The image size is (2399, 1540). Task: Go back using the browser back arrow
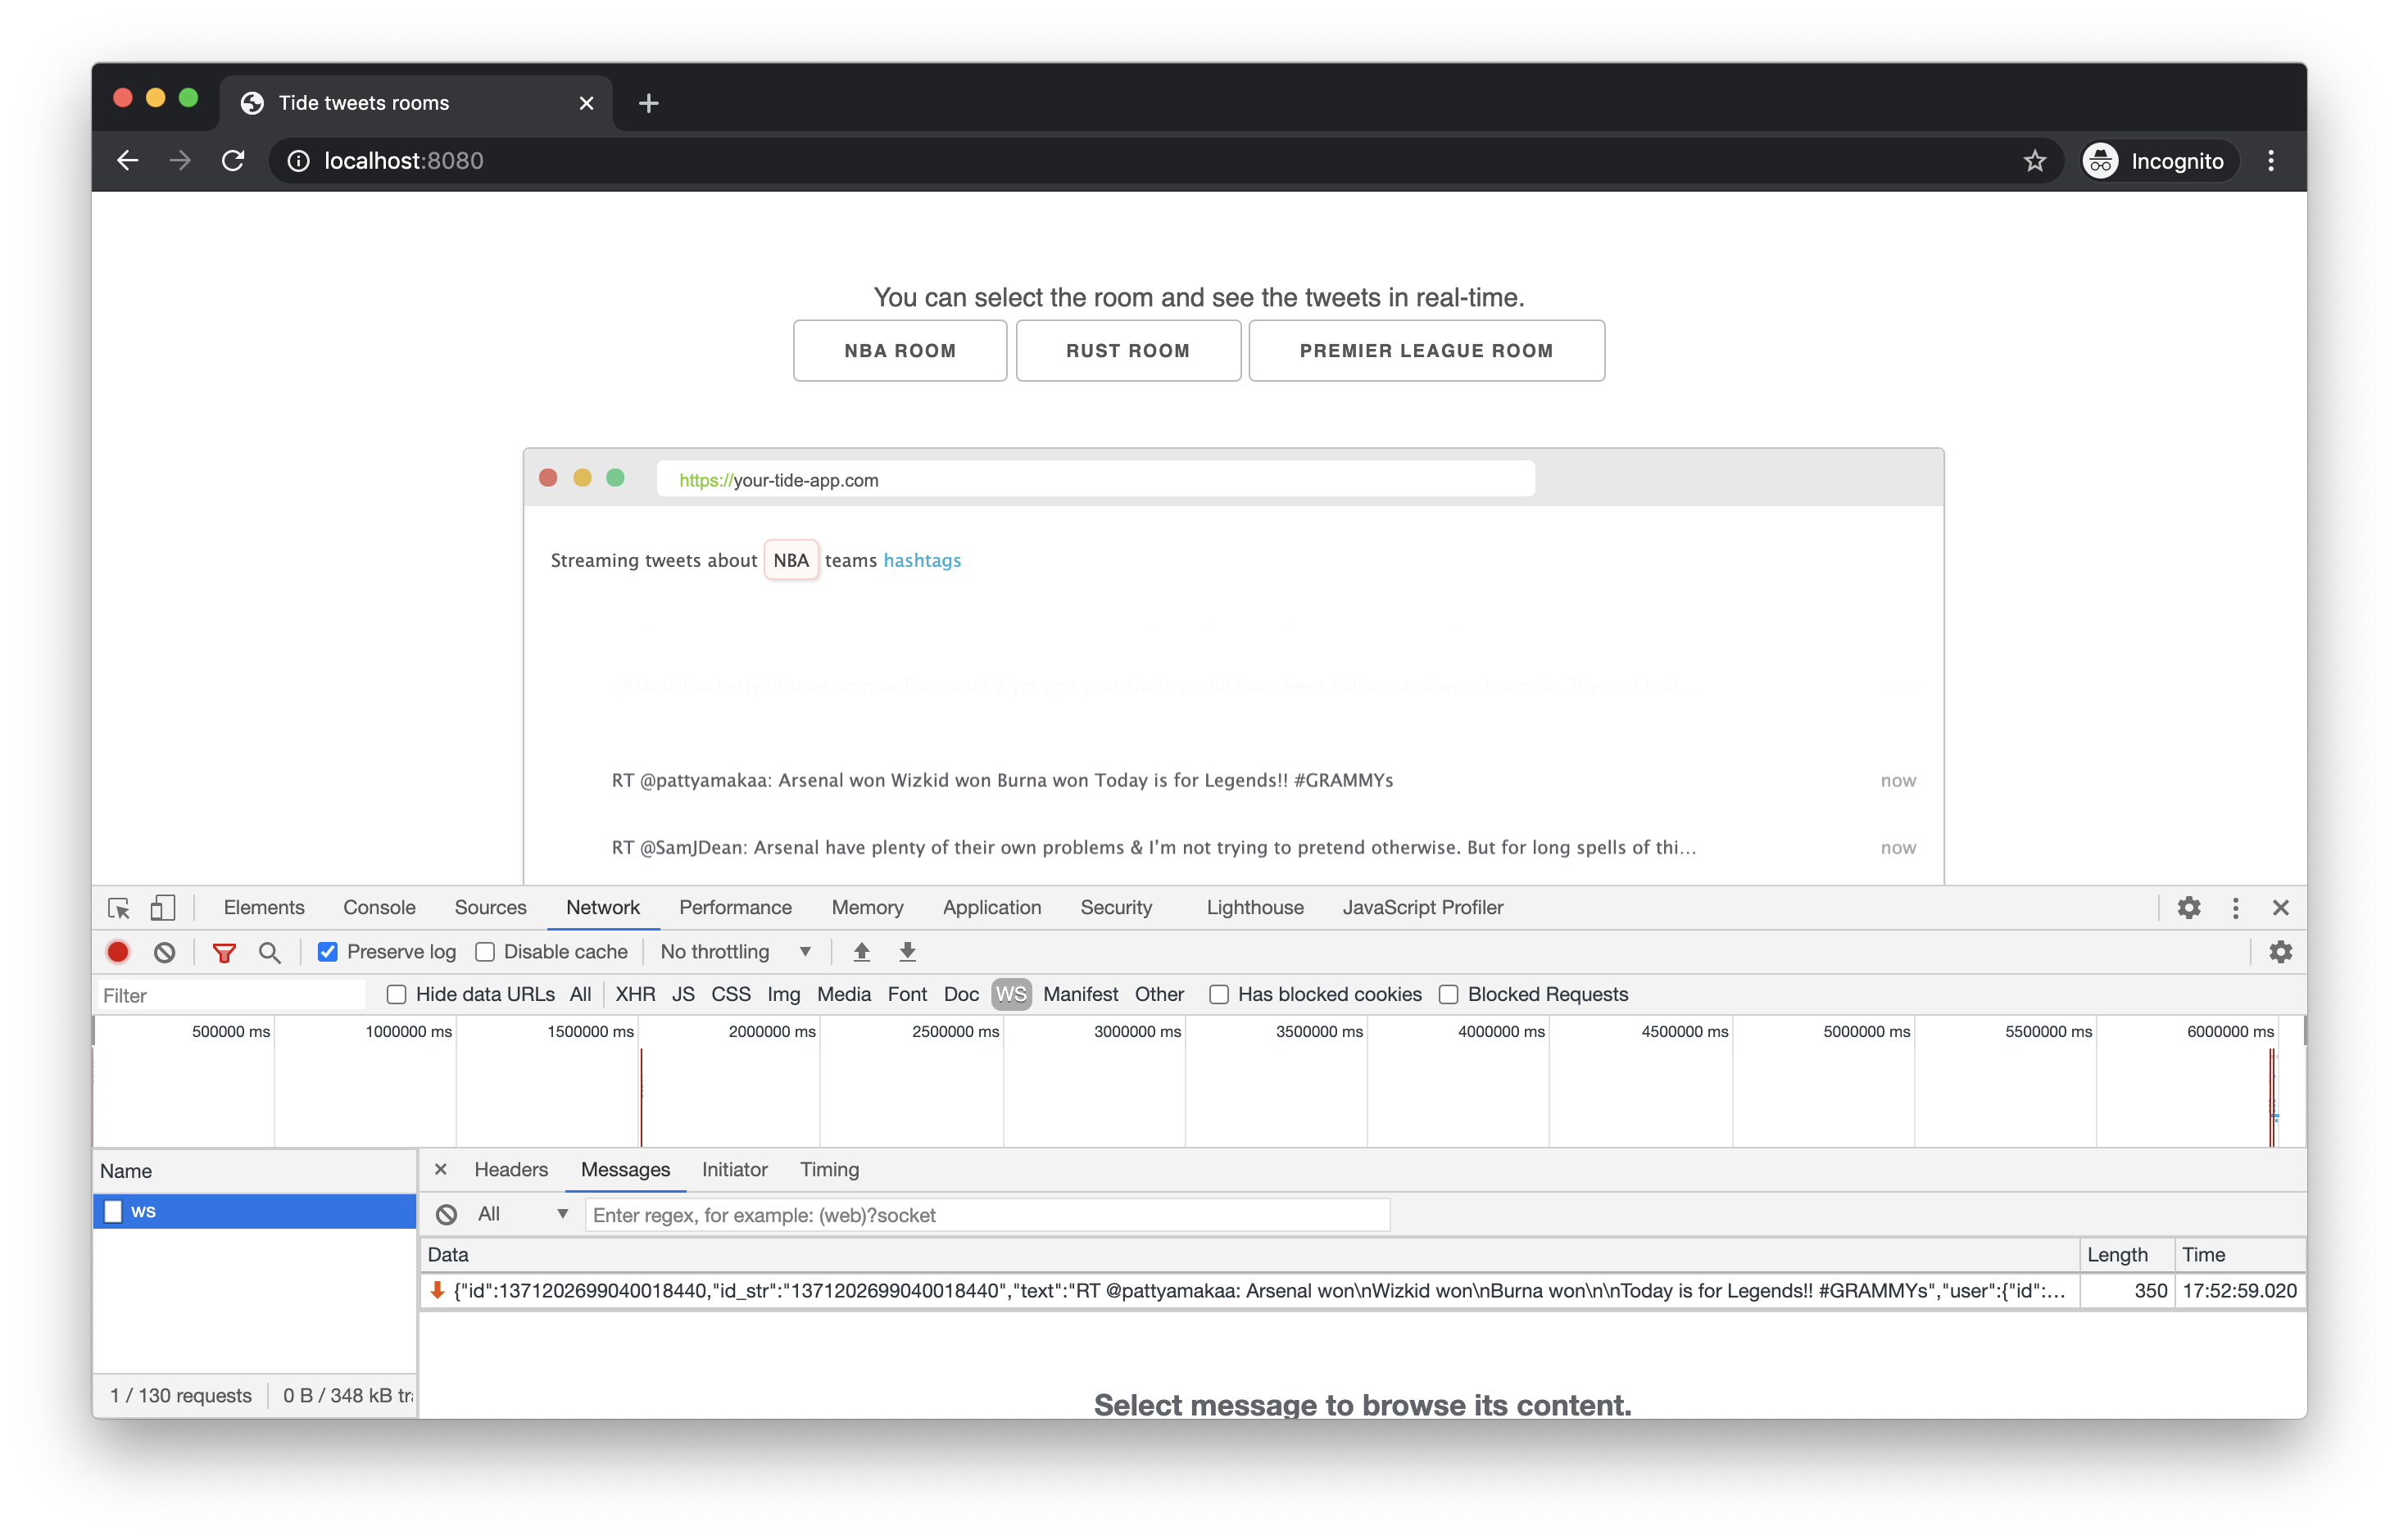click(127, 161)
